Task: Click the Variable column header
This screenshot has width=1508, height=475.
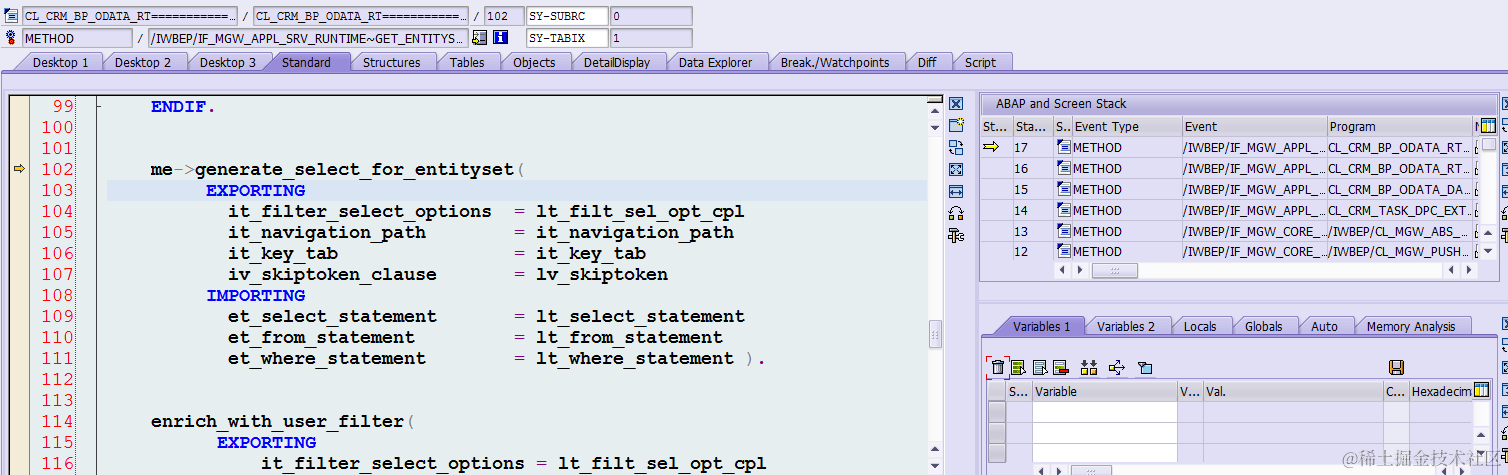Action: click(x=1105, y=391)
